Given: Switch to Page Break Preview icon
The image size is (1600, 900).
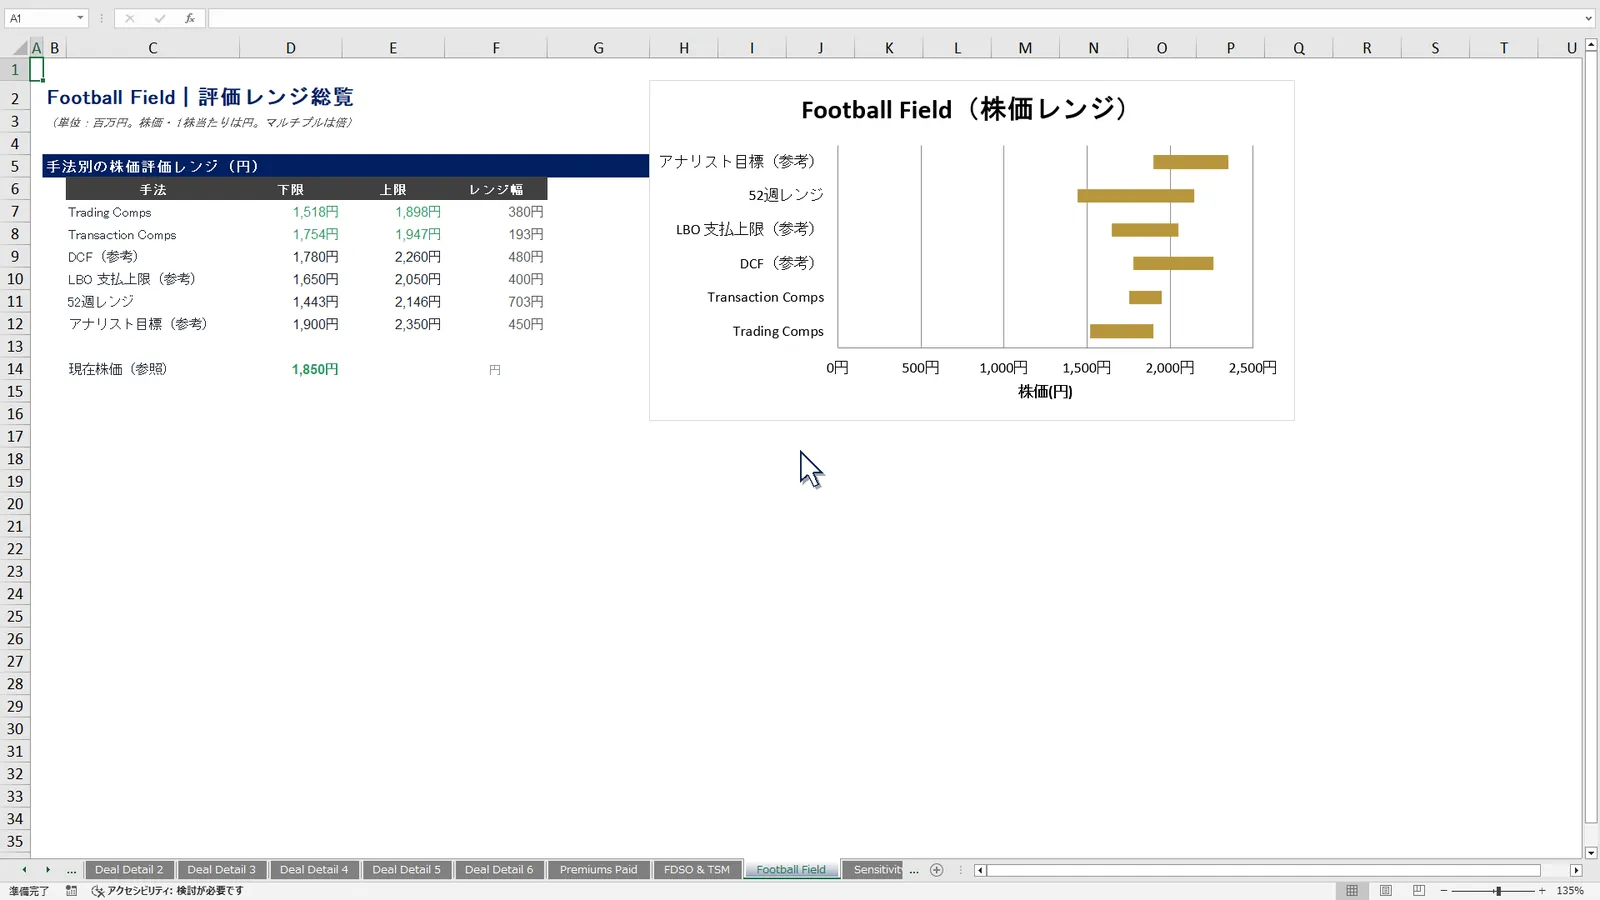Looking at the screenshot, I should (1418, 890).
